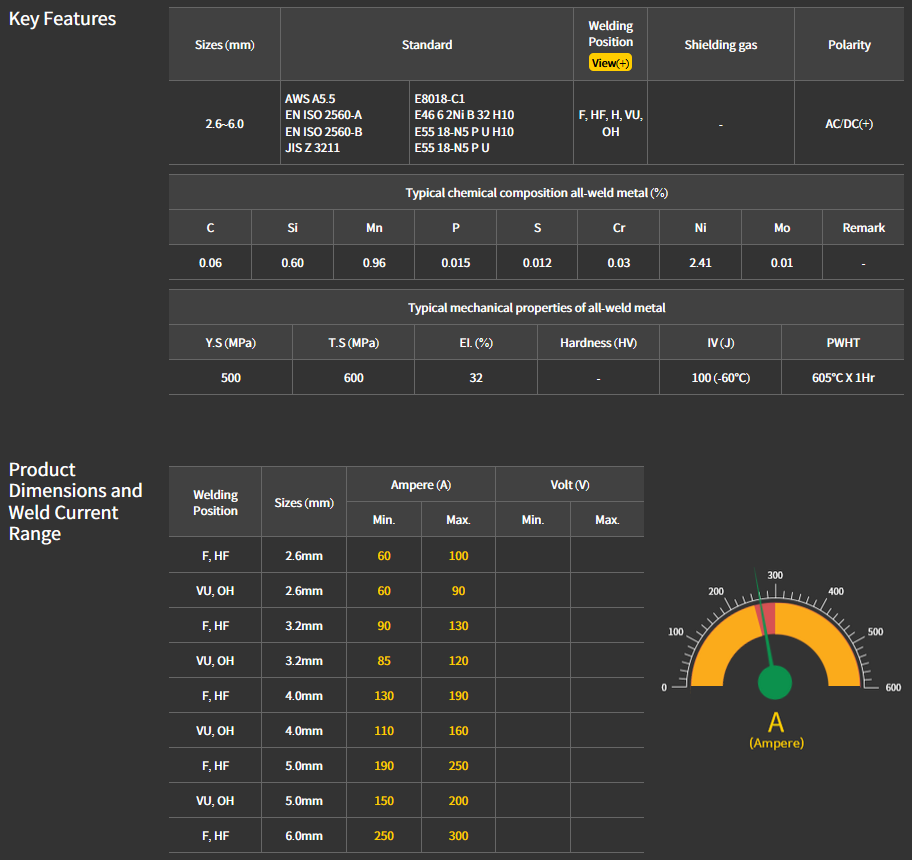Screen dimensions: 912x860
Task: Click the yellow 'A' ampere symbol below gauge
Action: tap(776, 722)
